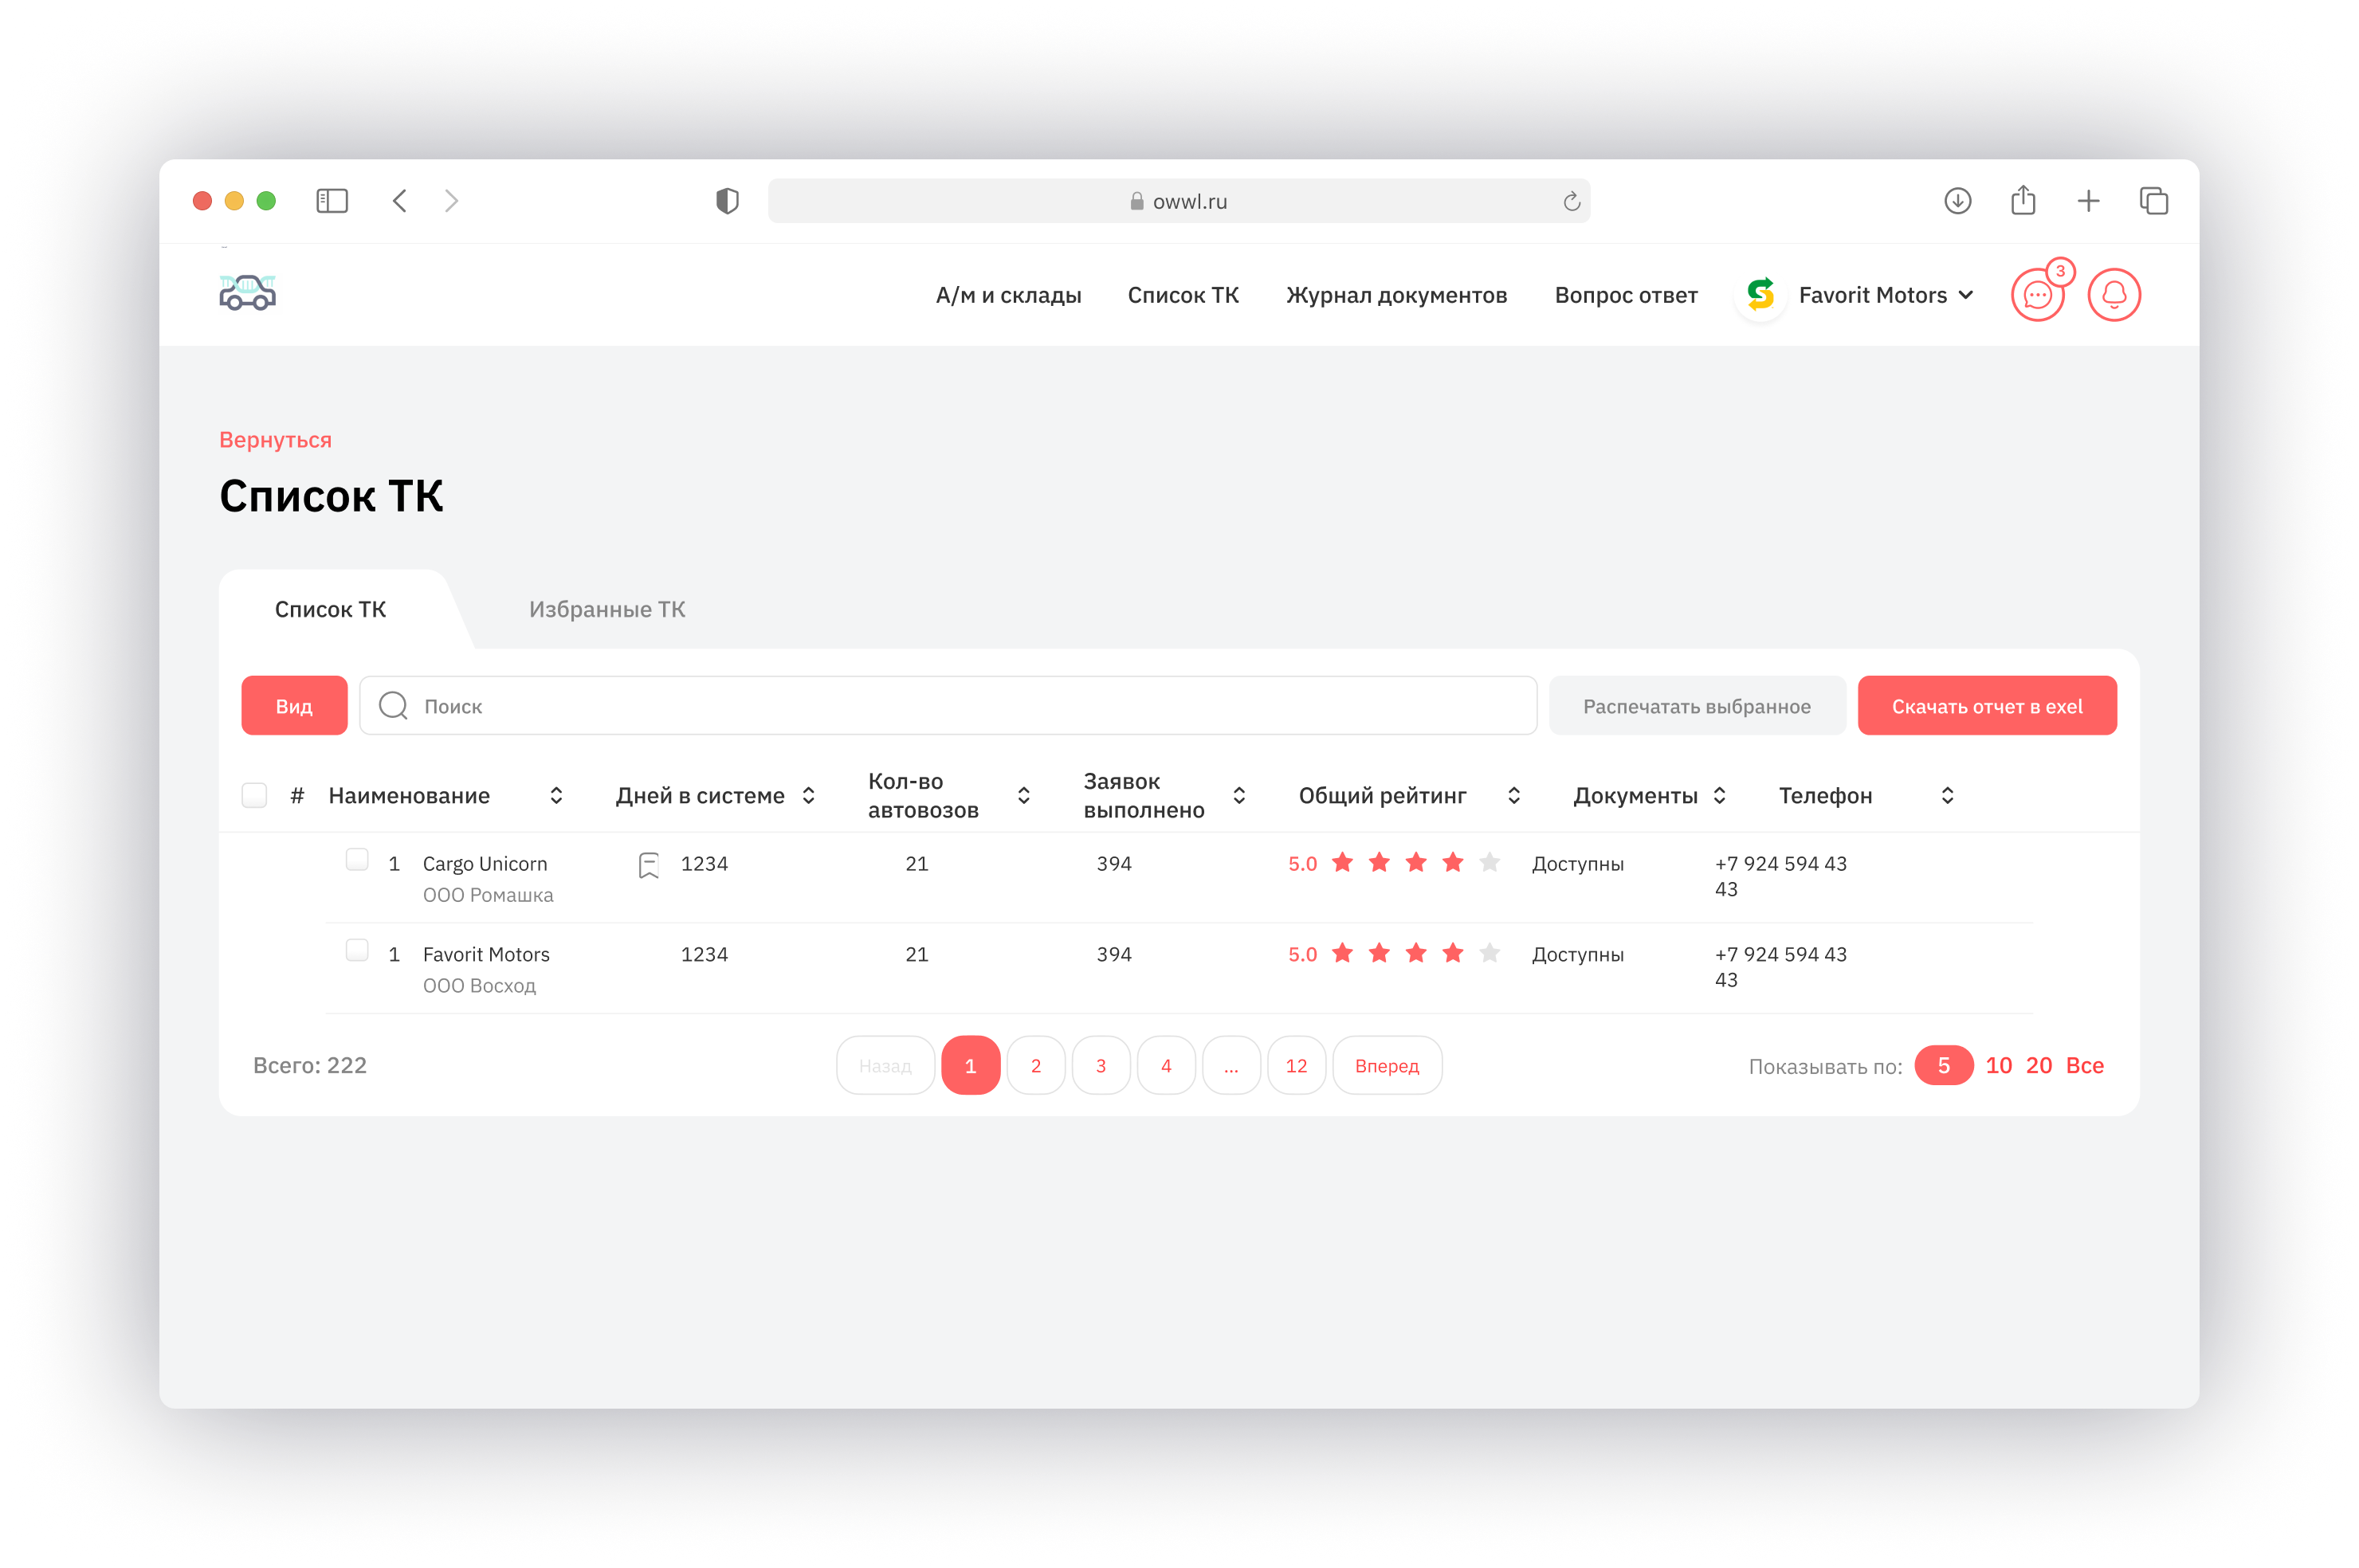Sort by Общий рейтинг arrows
The image size is (2359, 1568).
[1513, 796]
